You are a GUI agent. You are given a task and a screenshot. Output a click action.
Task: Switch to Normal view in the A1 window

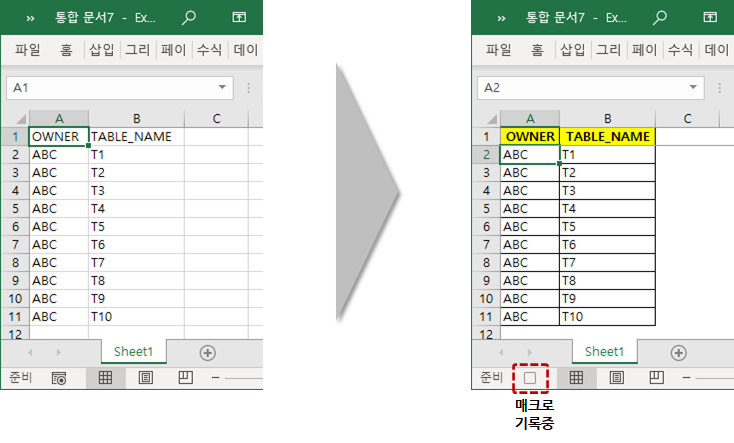(x=105, y=377)
